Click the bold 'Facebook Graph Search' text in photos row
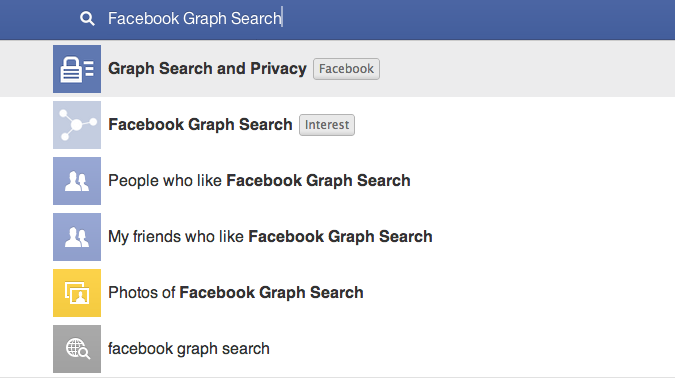Image resolution: width=675 pixels, height=379 pixels. (271, 292)
